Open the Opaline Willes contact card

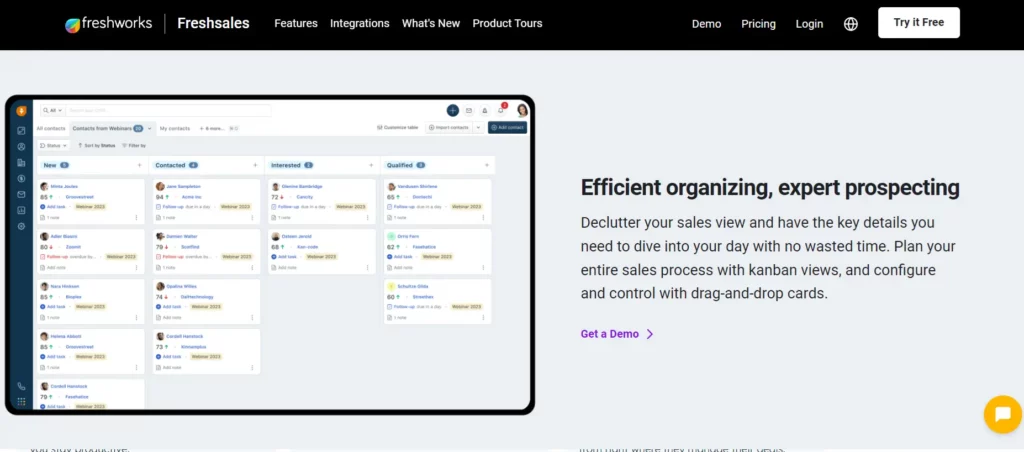point(206,301)
